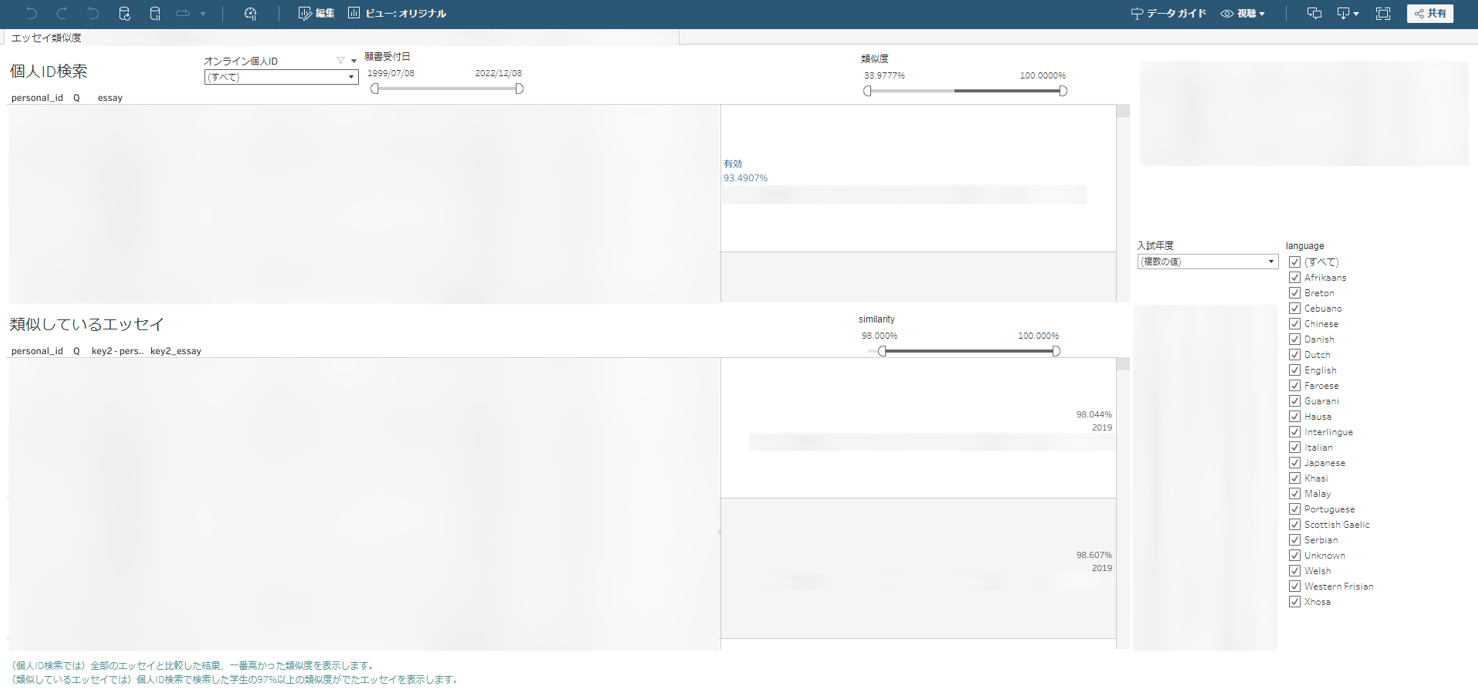Image resolution: width=1478 pixels, height=696 pixels.
Task: Open the 視聴 watch menu
Action: click(1243, 13)
